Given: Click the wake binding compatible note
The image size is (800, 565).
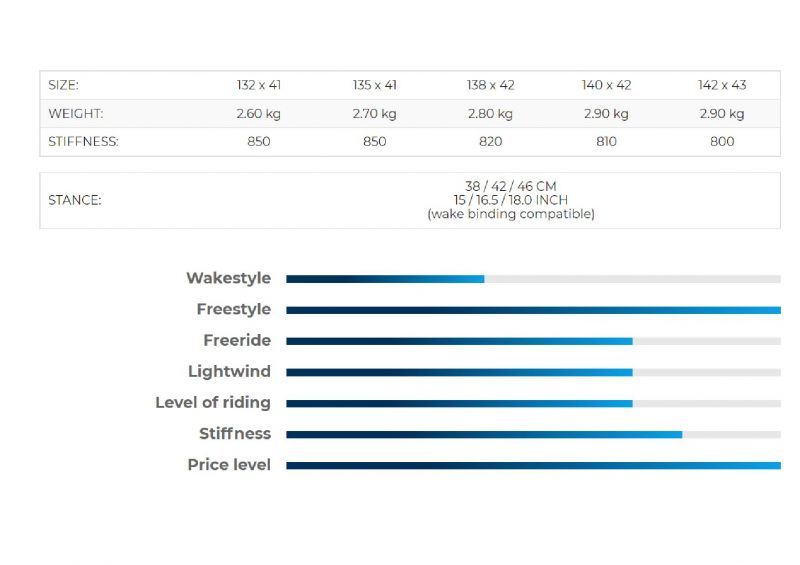Looking at the screenshot, I should (511, 214).
